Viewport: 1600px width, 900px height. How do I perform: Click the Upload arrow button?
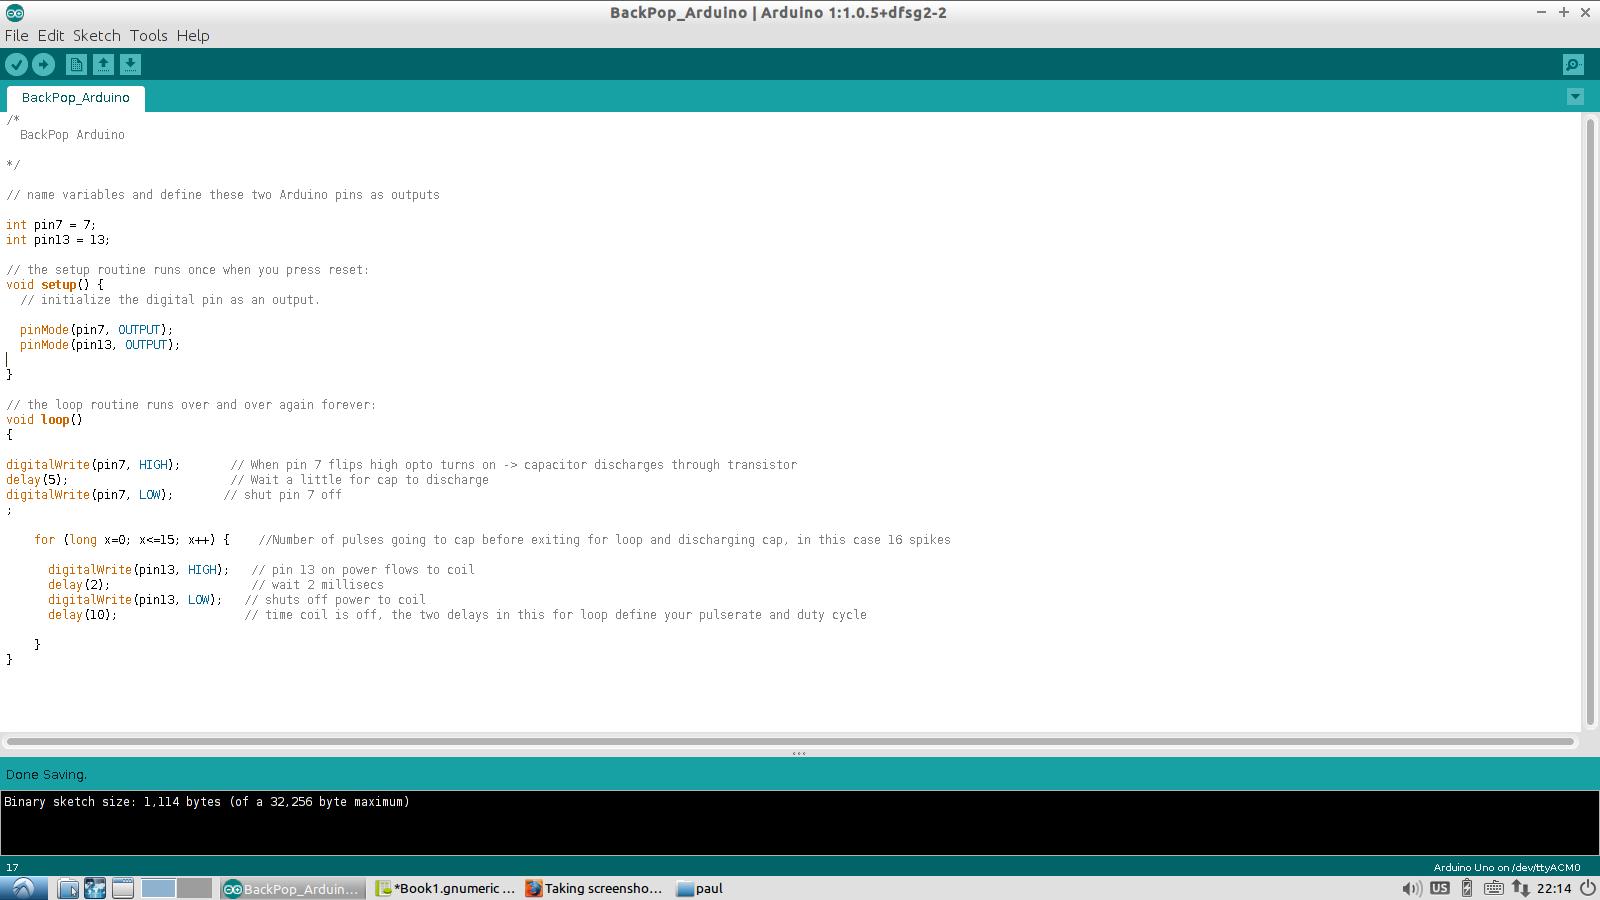coord(43,65)
